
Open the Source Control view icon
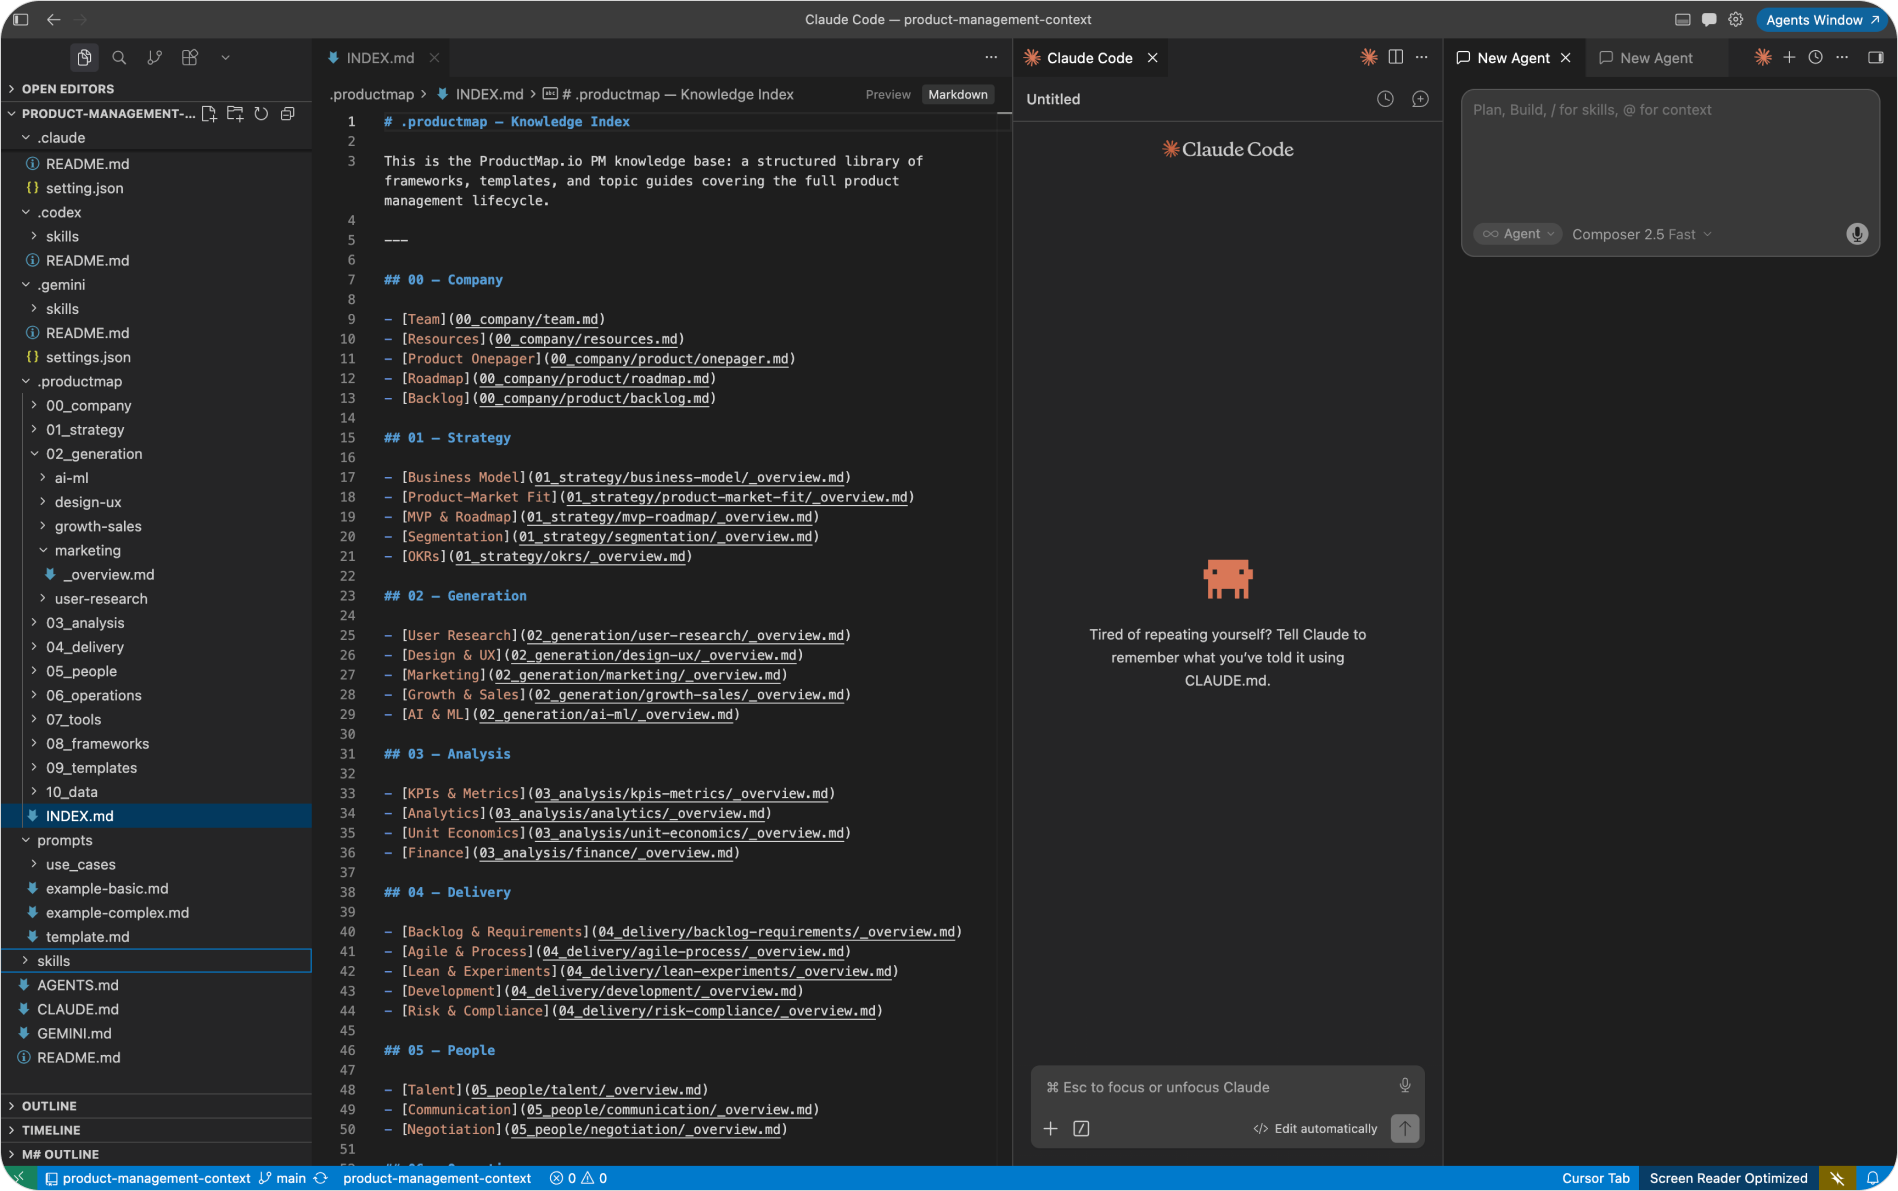point(154,58)
